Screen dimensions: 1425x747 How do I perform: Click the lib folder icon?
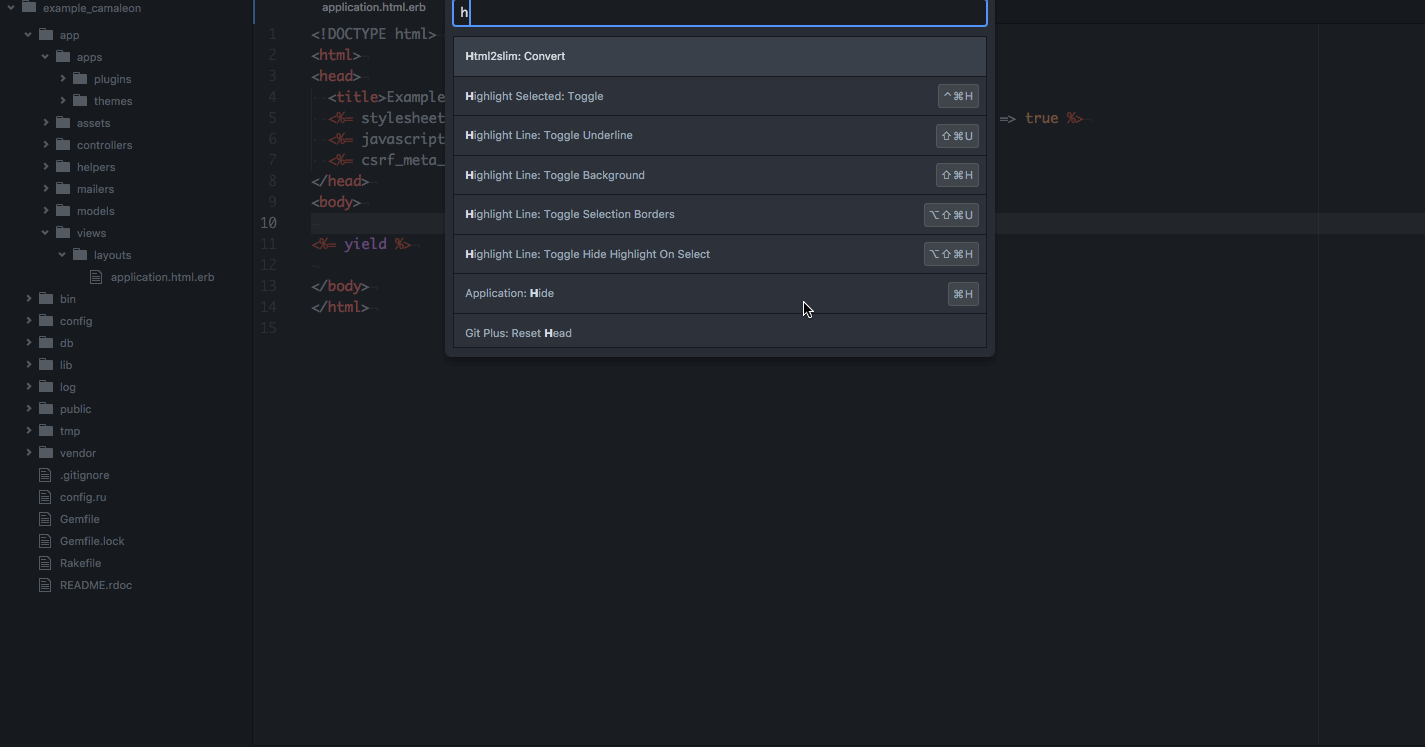tap(46, 365)
